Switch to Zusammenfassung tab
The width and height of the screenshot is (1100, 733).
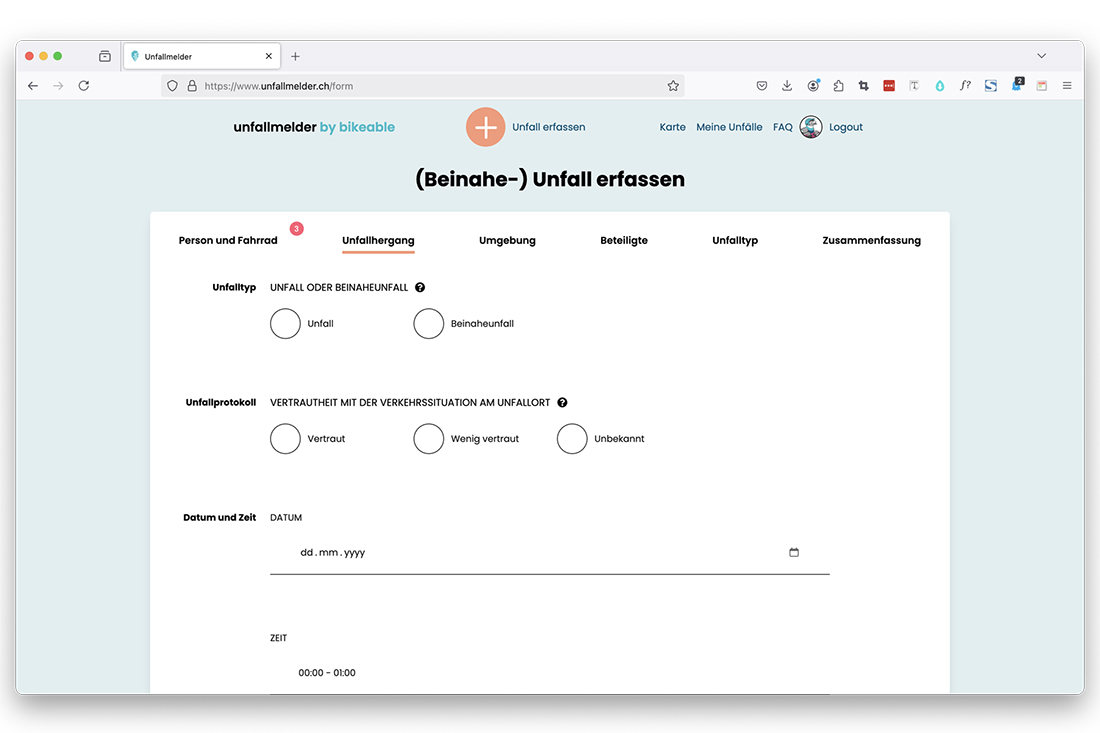(x=871, y=240)
